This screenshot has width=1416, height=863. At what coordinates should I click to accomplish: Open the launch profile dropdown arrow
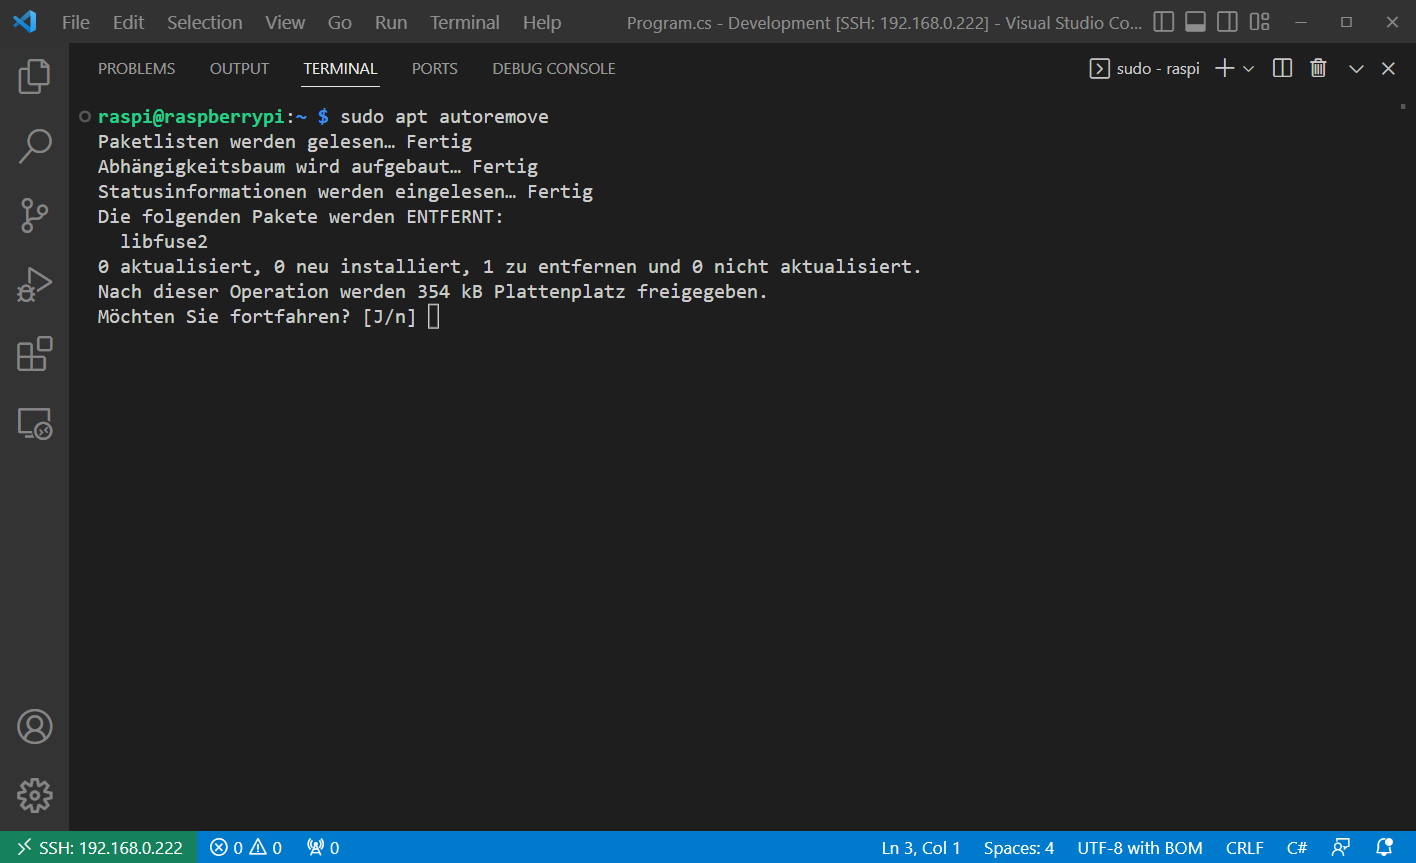(1249, 68)
